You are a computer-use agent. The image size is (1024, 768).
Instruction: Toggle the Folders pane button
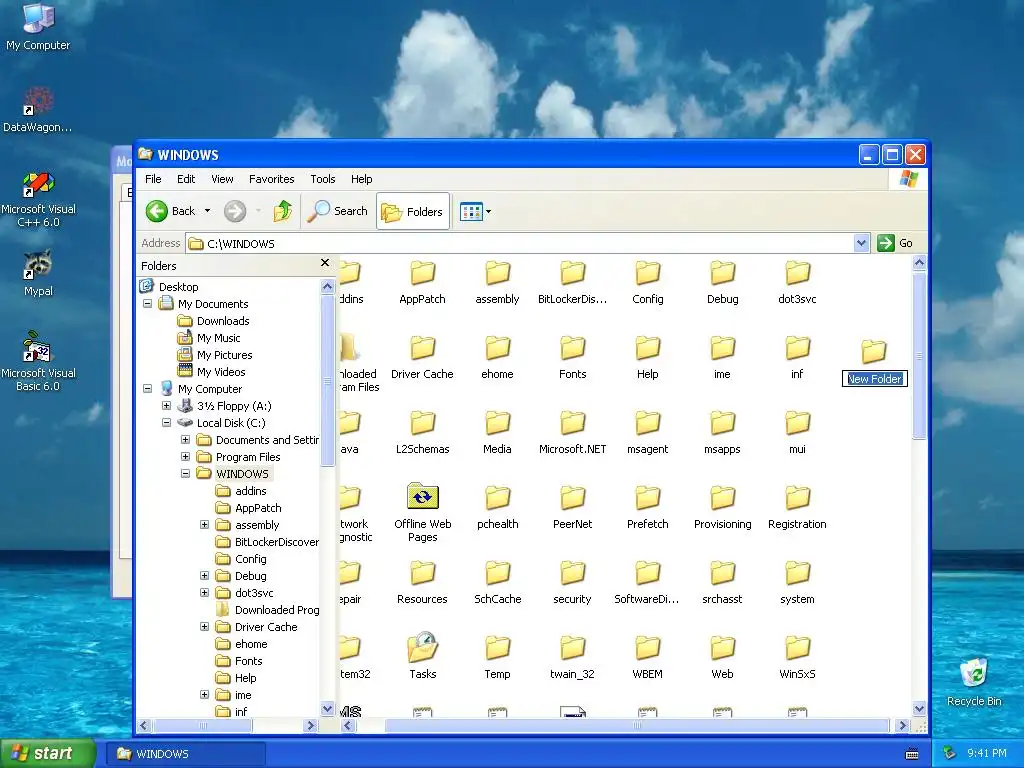pyautogui.click(x=413, y=212)
